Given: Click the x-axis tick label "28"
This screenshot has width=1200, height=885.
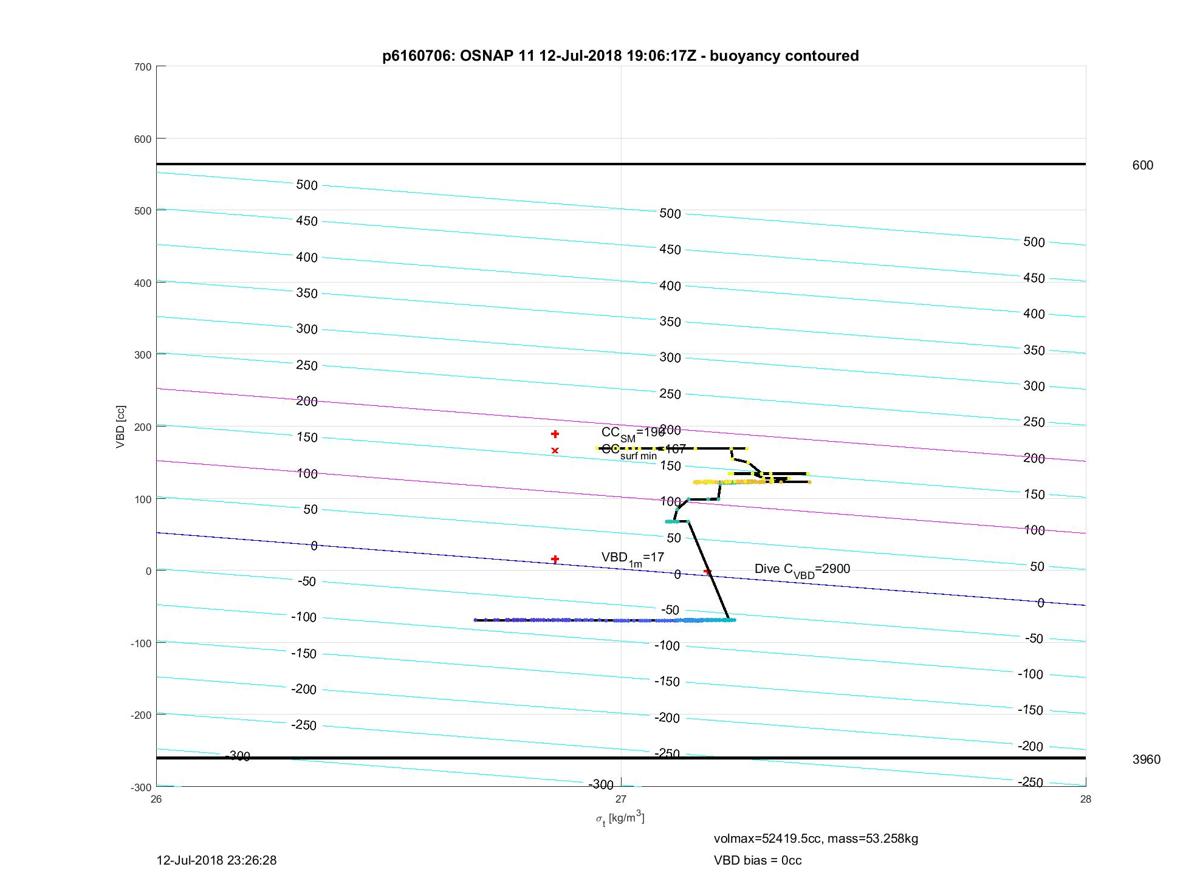Looking at the screenshot, I should click(1086, 799).
